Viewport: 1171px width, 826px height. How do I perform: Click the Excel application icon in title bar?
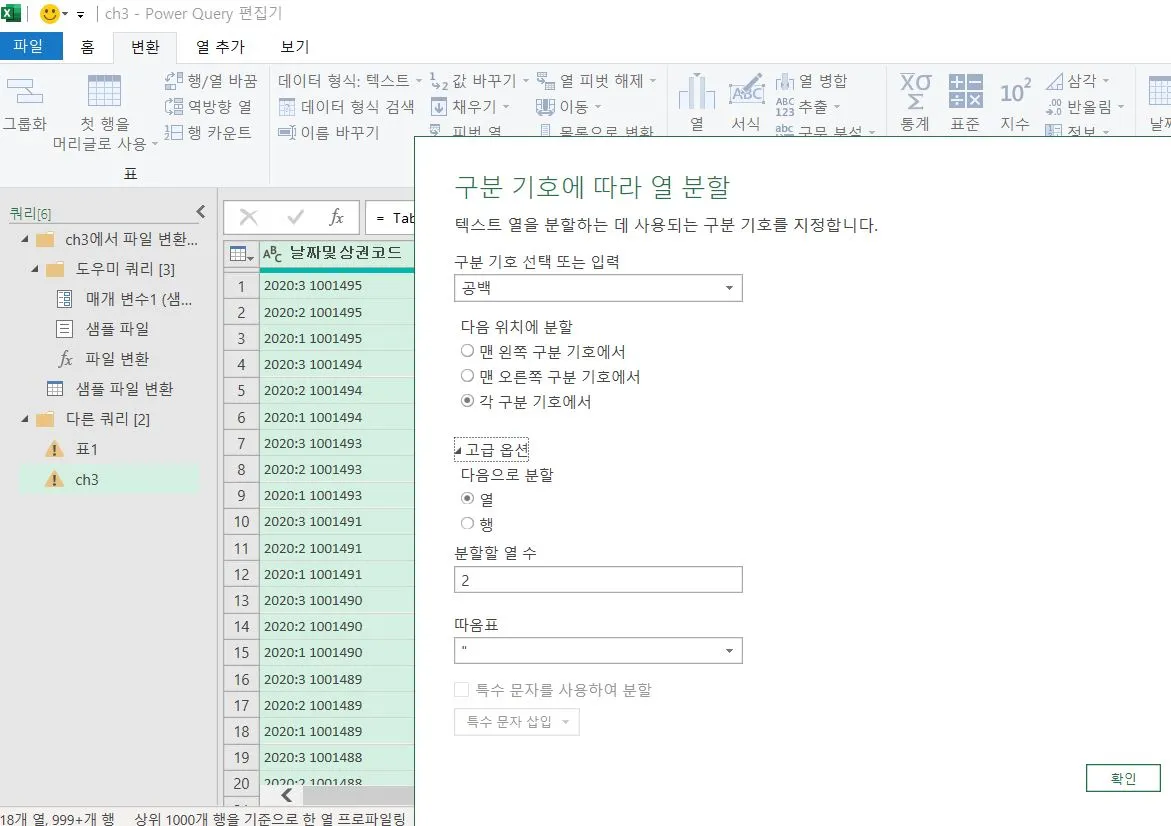[11, 13]
